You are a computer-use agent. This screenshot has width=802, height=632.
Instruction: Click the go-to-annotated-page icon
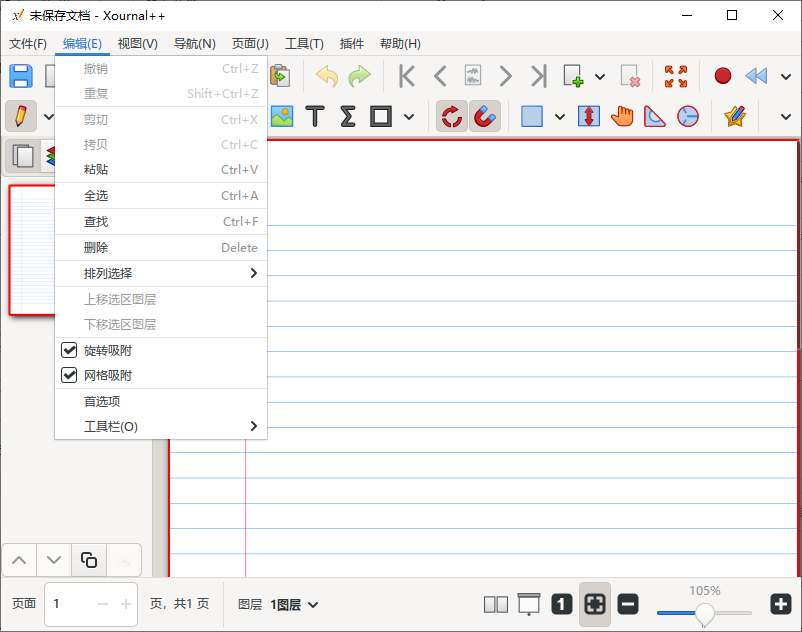473,76
